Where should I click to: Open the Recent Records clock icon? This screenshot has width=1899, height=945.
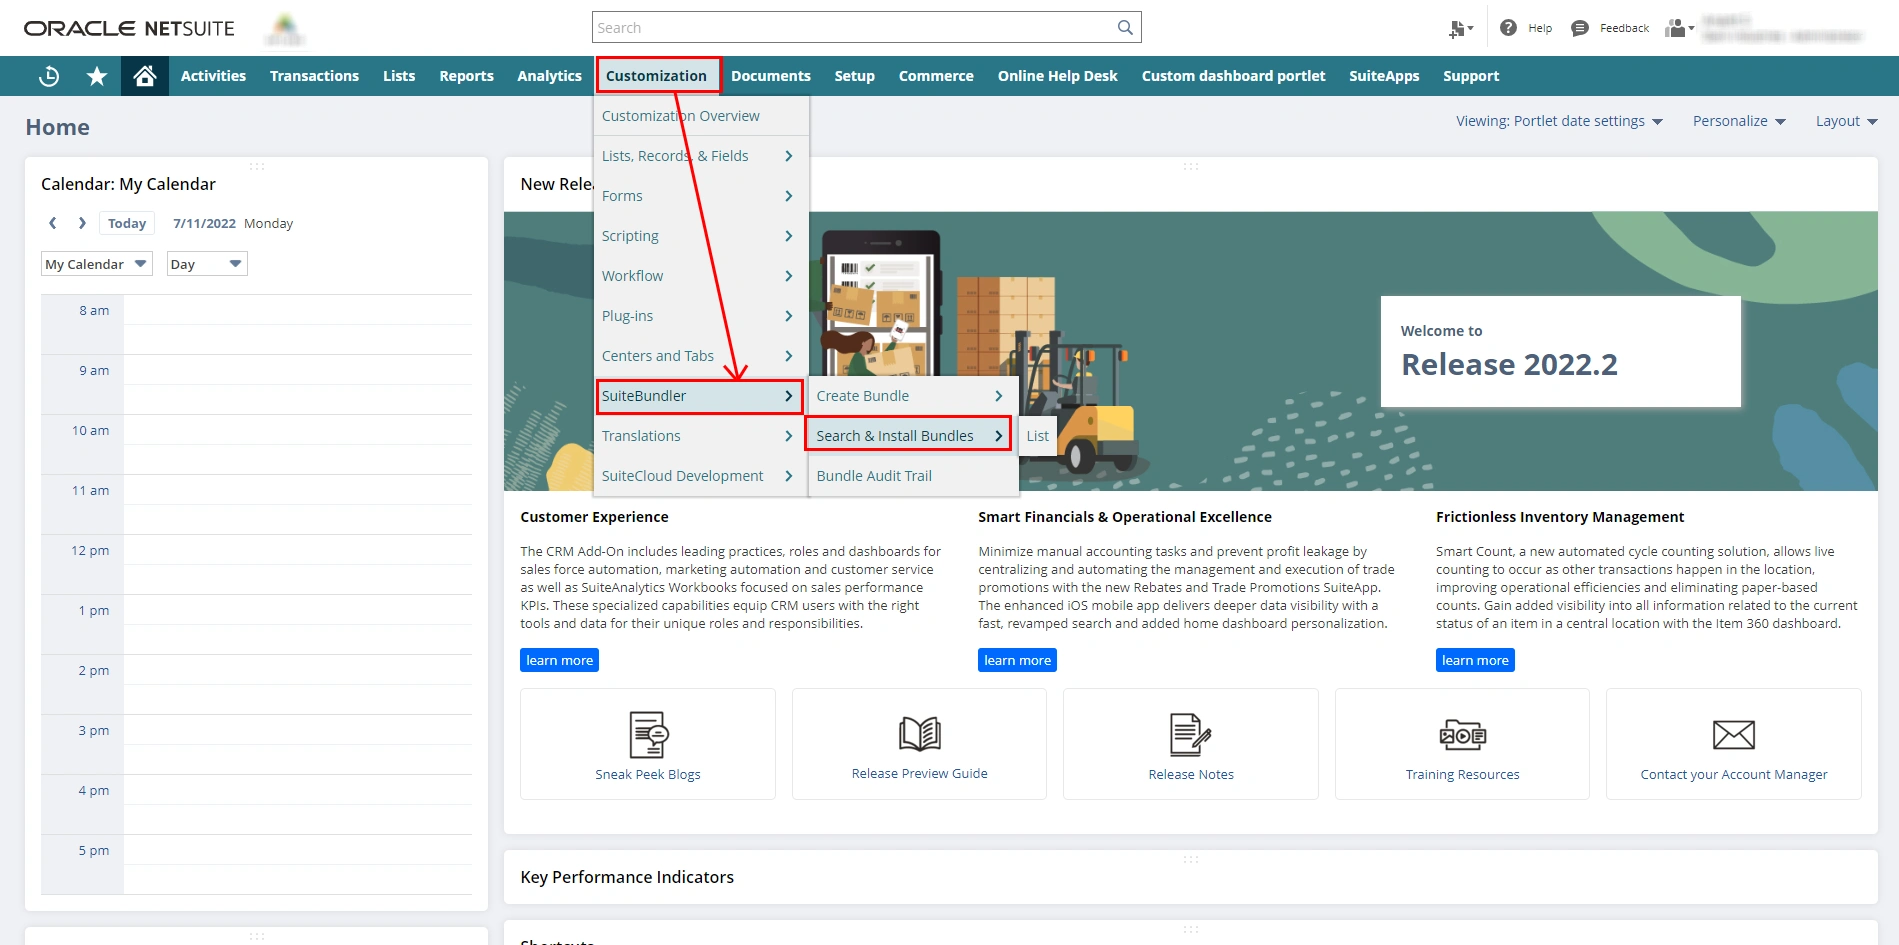pyautogui.click(x=48, y=75)
